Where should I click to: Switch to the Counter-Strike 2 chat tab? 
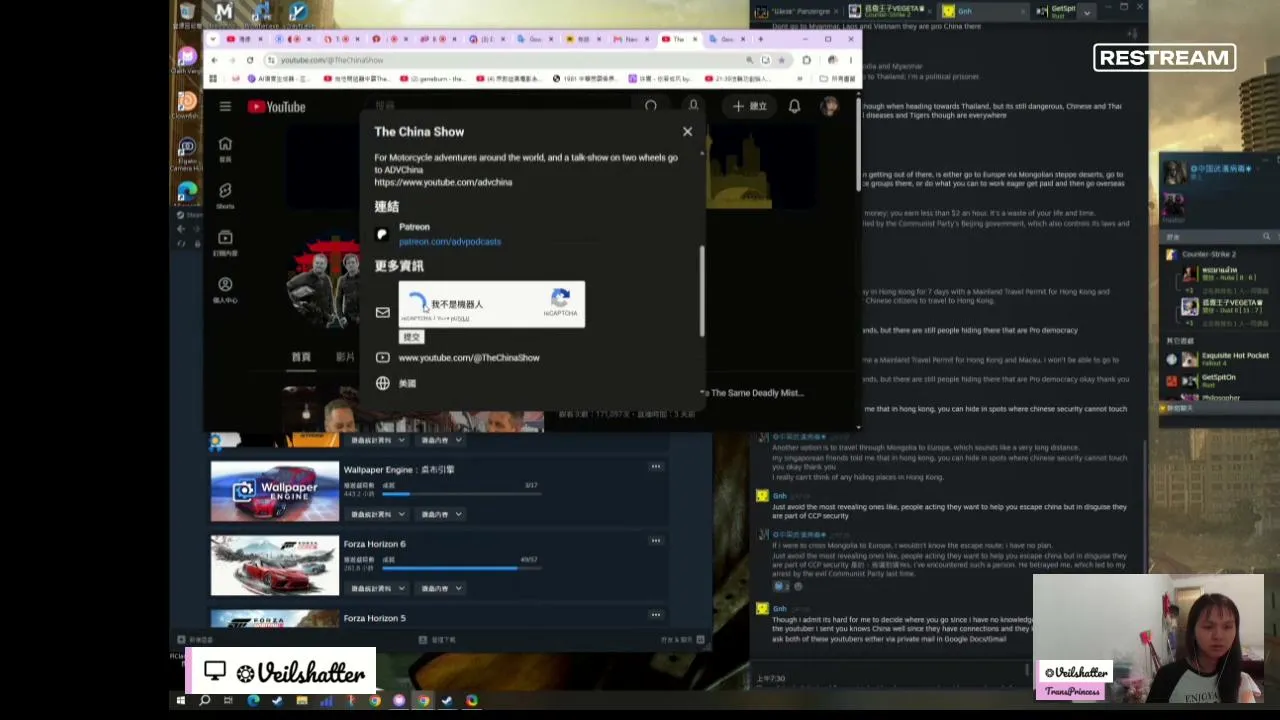click(x=889, y=11)
